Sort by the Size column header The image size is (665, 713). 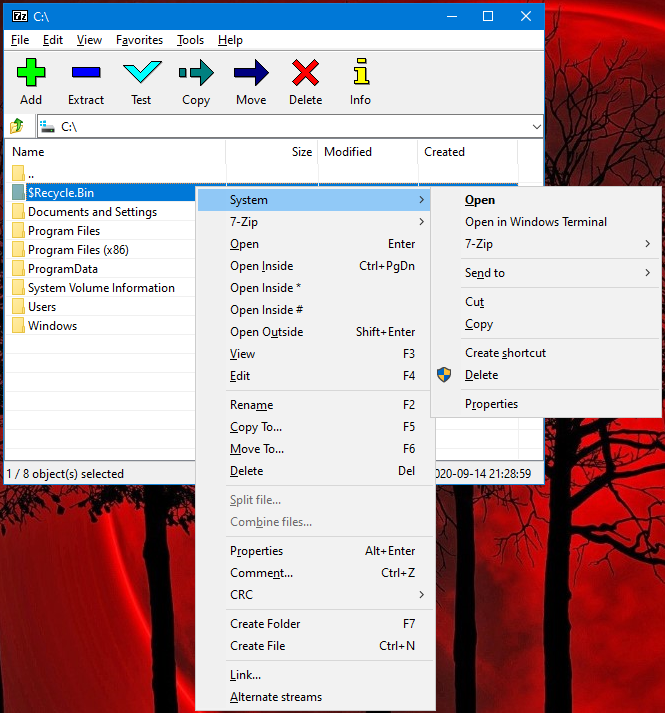point(272,152)
